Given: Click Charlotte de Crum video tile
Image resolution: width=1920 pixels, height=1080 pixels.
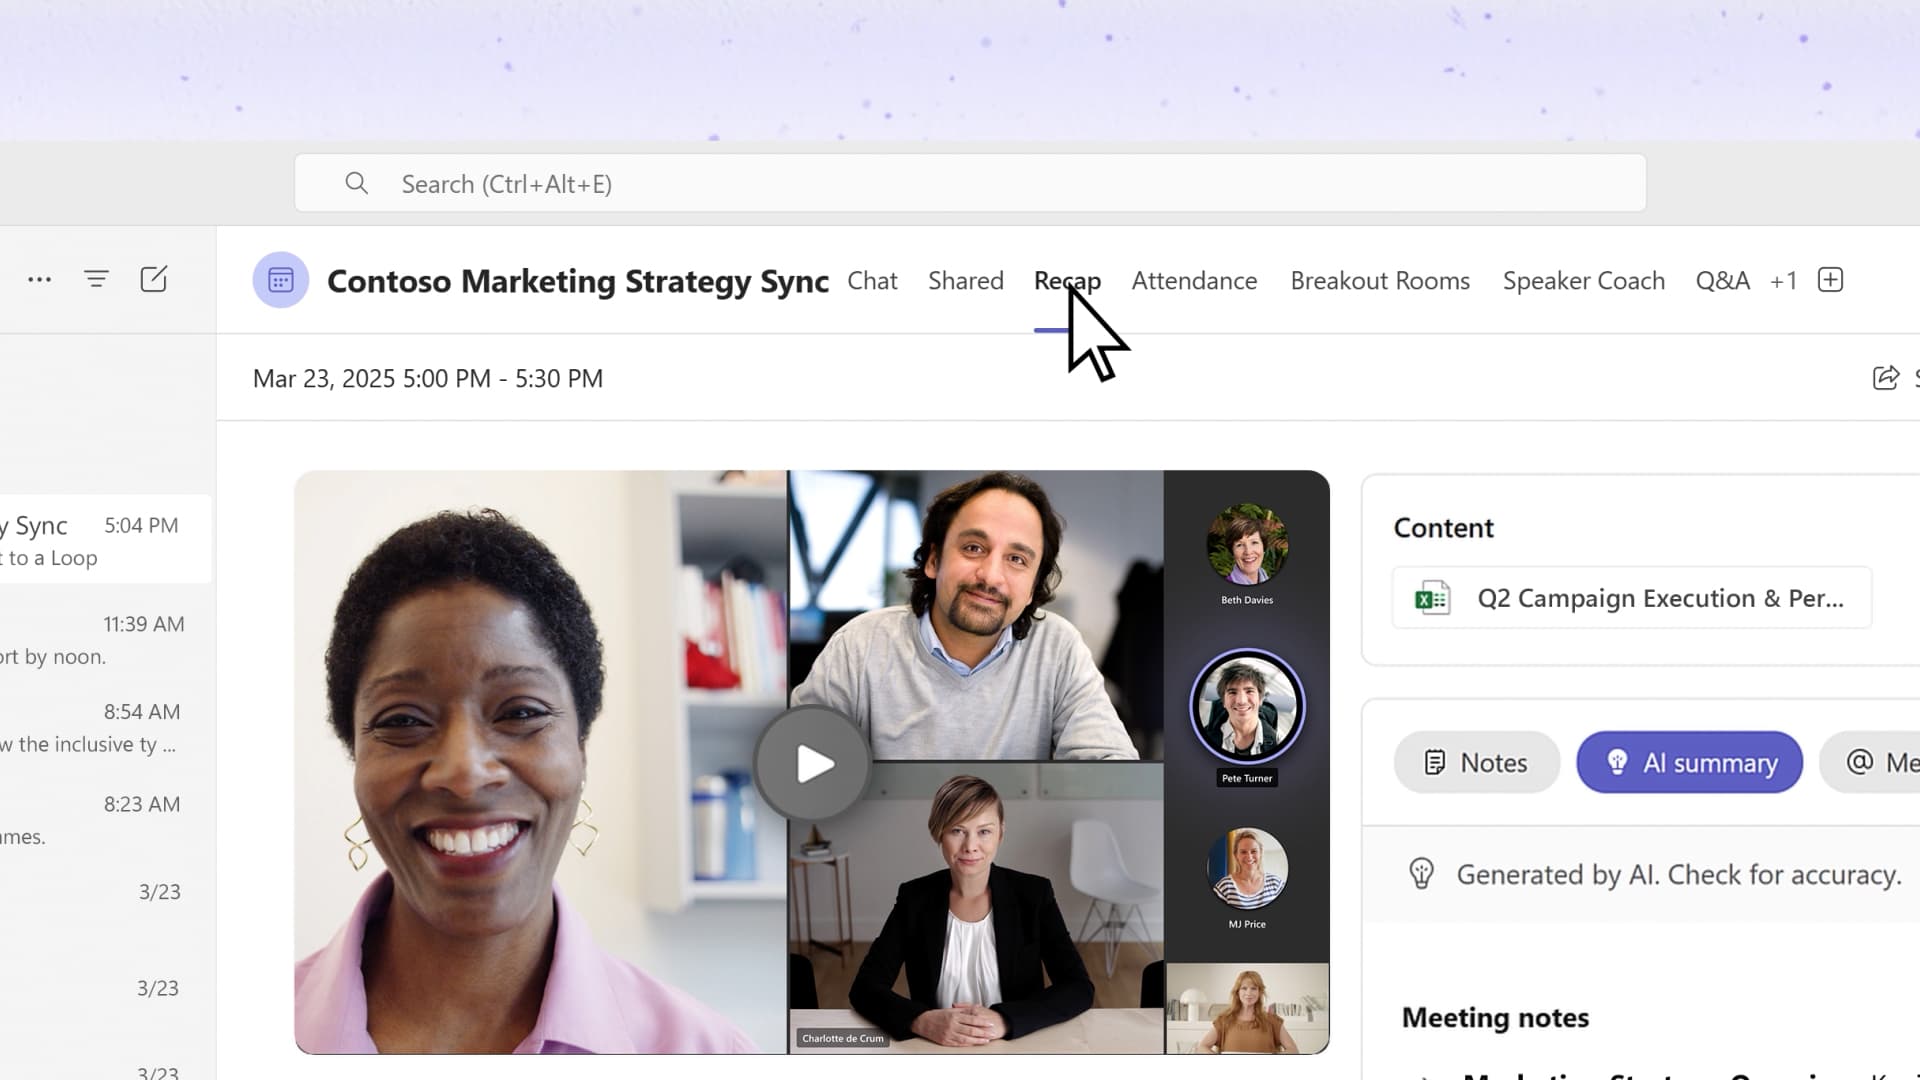Looking at the screenshot, I should tap(976, 908).
